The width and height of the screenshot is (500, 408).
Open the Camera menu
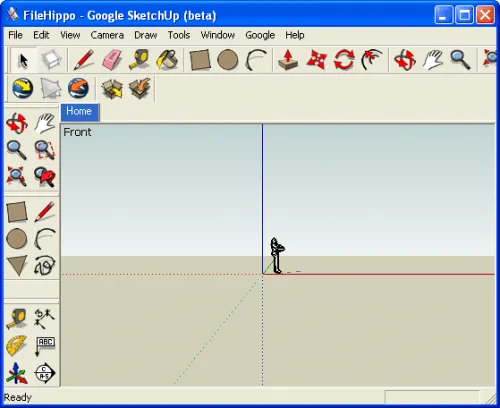coord(107,35)
